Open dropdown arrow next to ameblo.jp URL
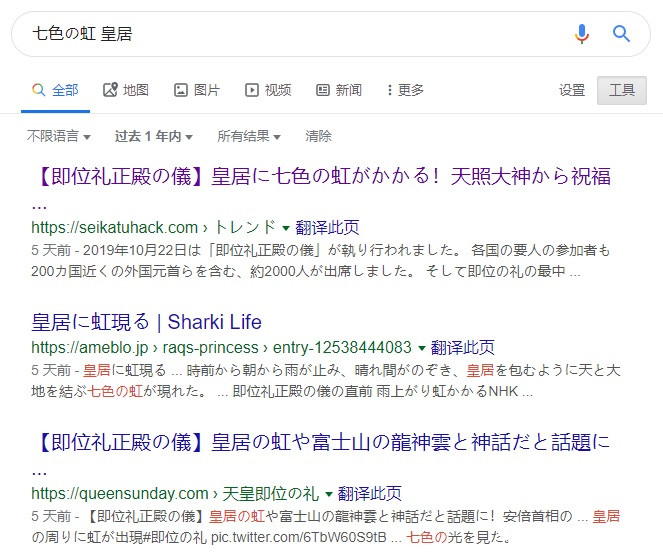Screen dimensions: 663x557 422,348
